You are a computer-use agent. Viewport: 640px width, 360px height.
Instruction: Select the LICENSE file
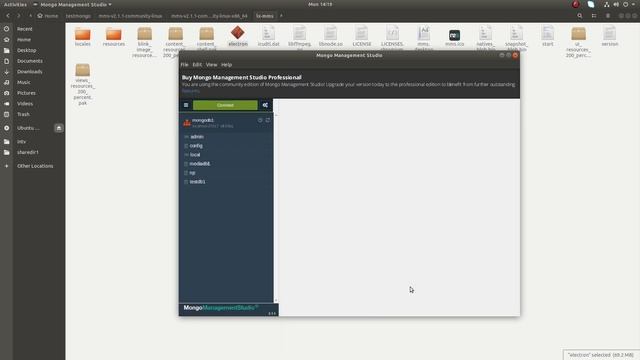pyautogui.click(x=362, y=36)
